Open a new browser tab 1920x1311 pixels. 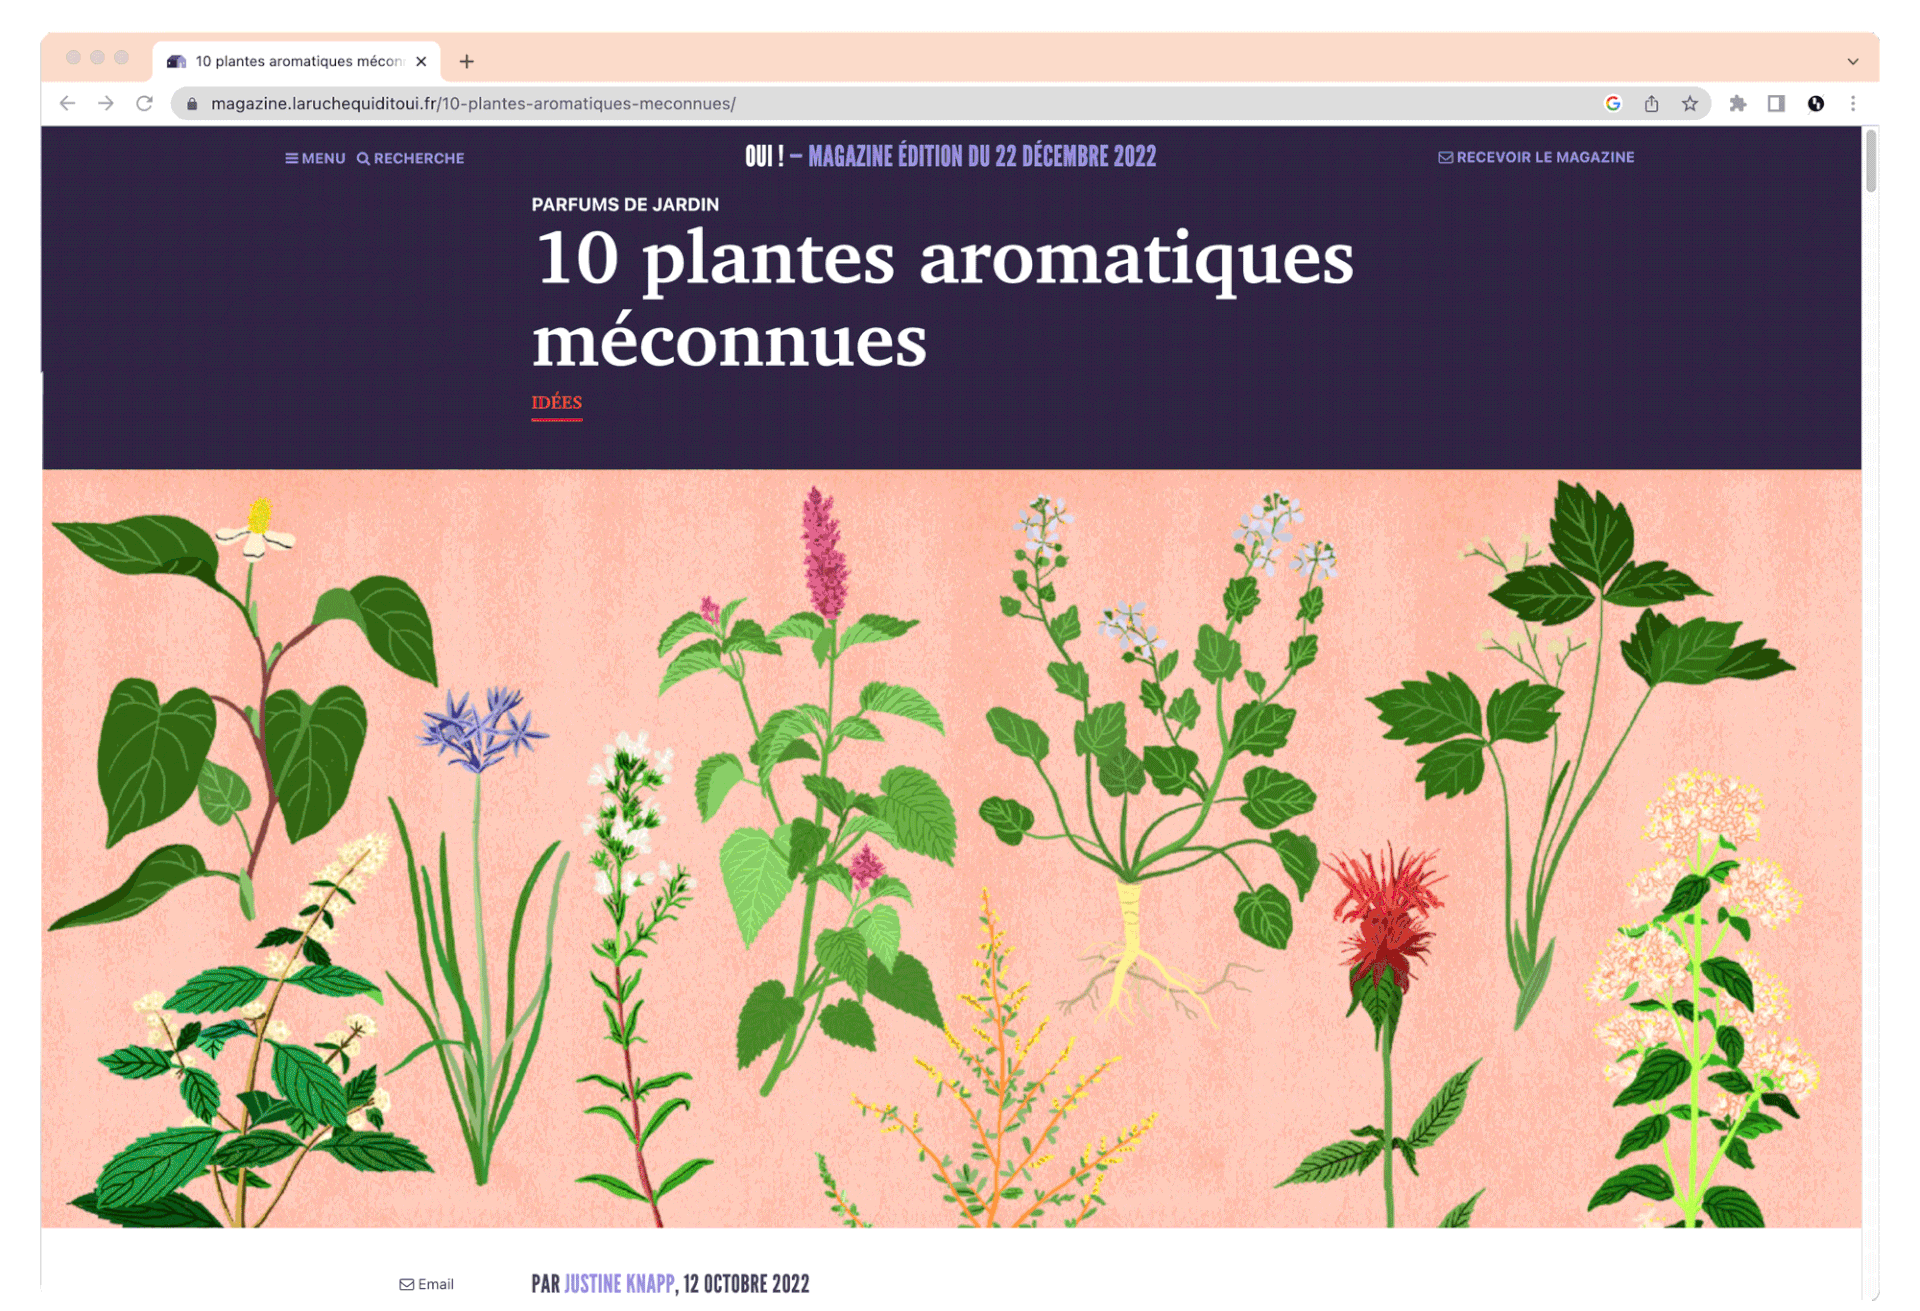467,61
